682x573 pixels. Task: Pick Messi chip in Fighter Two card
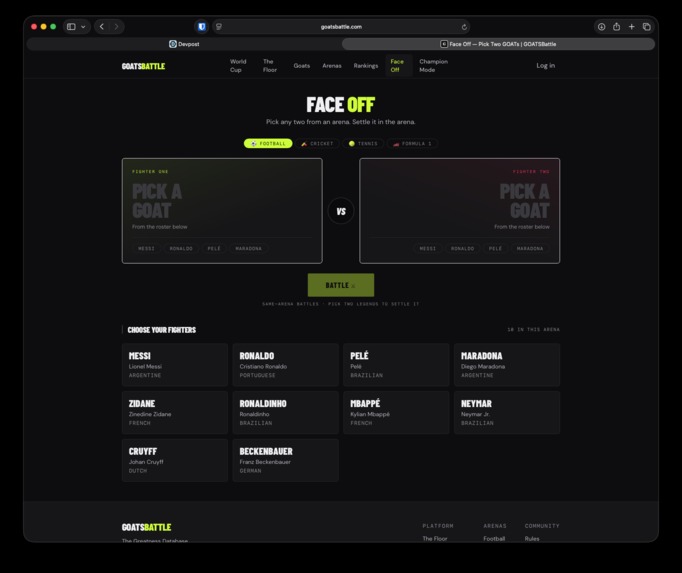coord(428,248)
